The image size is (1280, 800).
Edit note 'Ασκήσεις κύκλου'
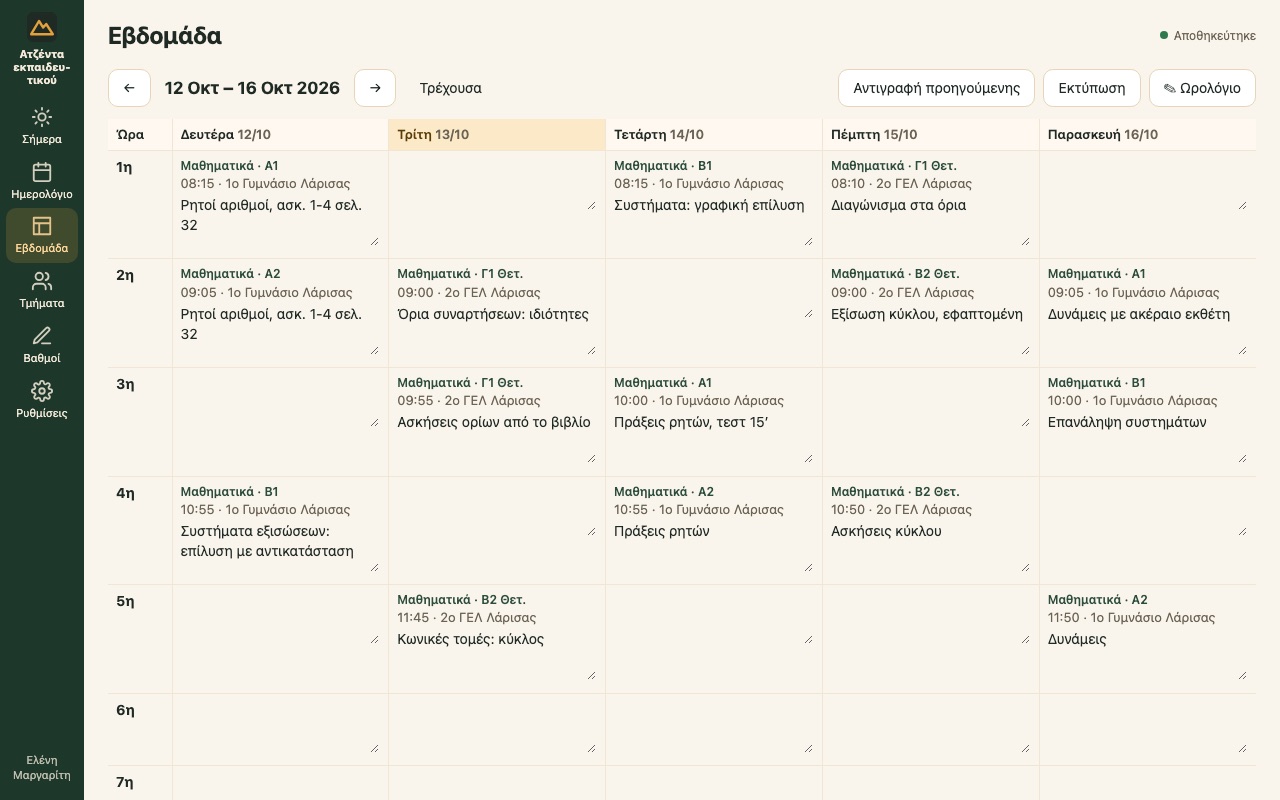(930, 547)
